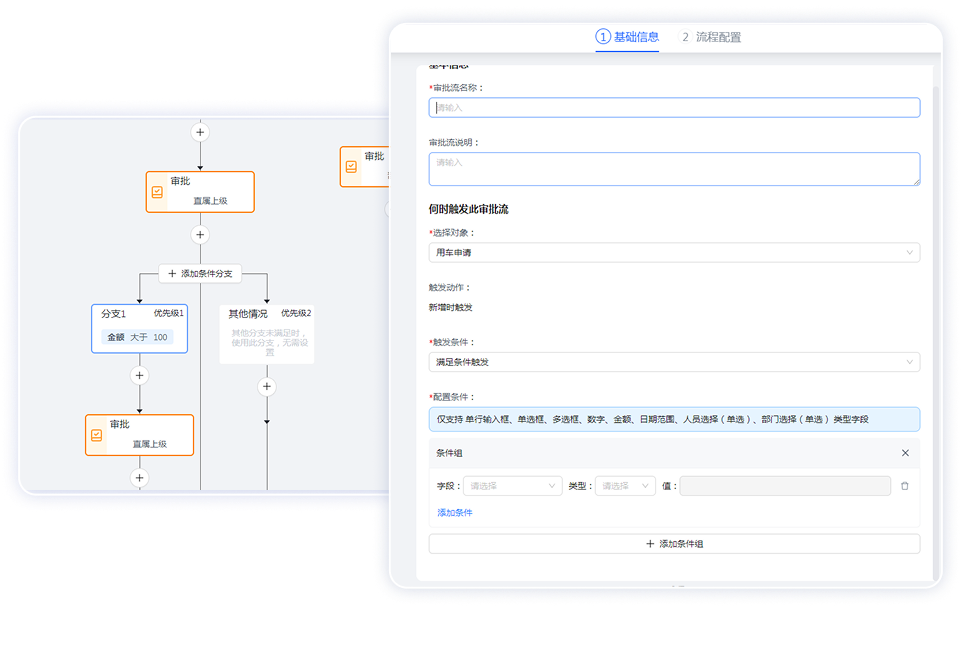Click the plus icon directly above 添加条件分支

point(200,235)
